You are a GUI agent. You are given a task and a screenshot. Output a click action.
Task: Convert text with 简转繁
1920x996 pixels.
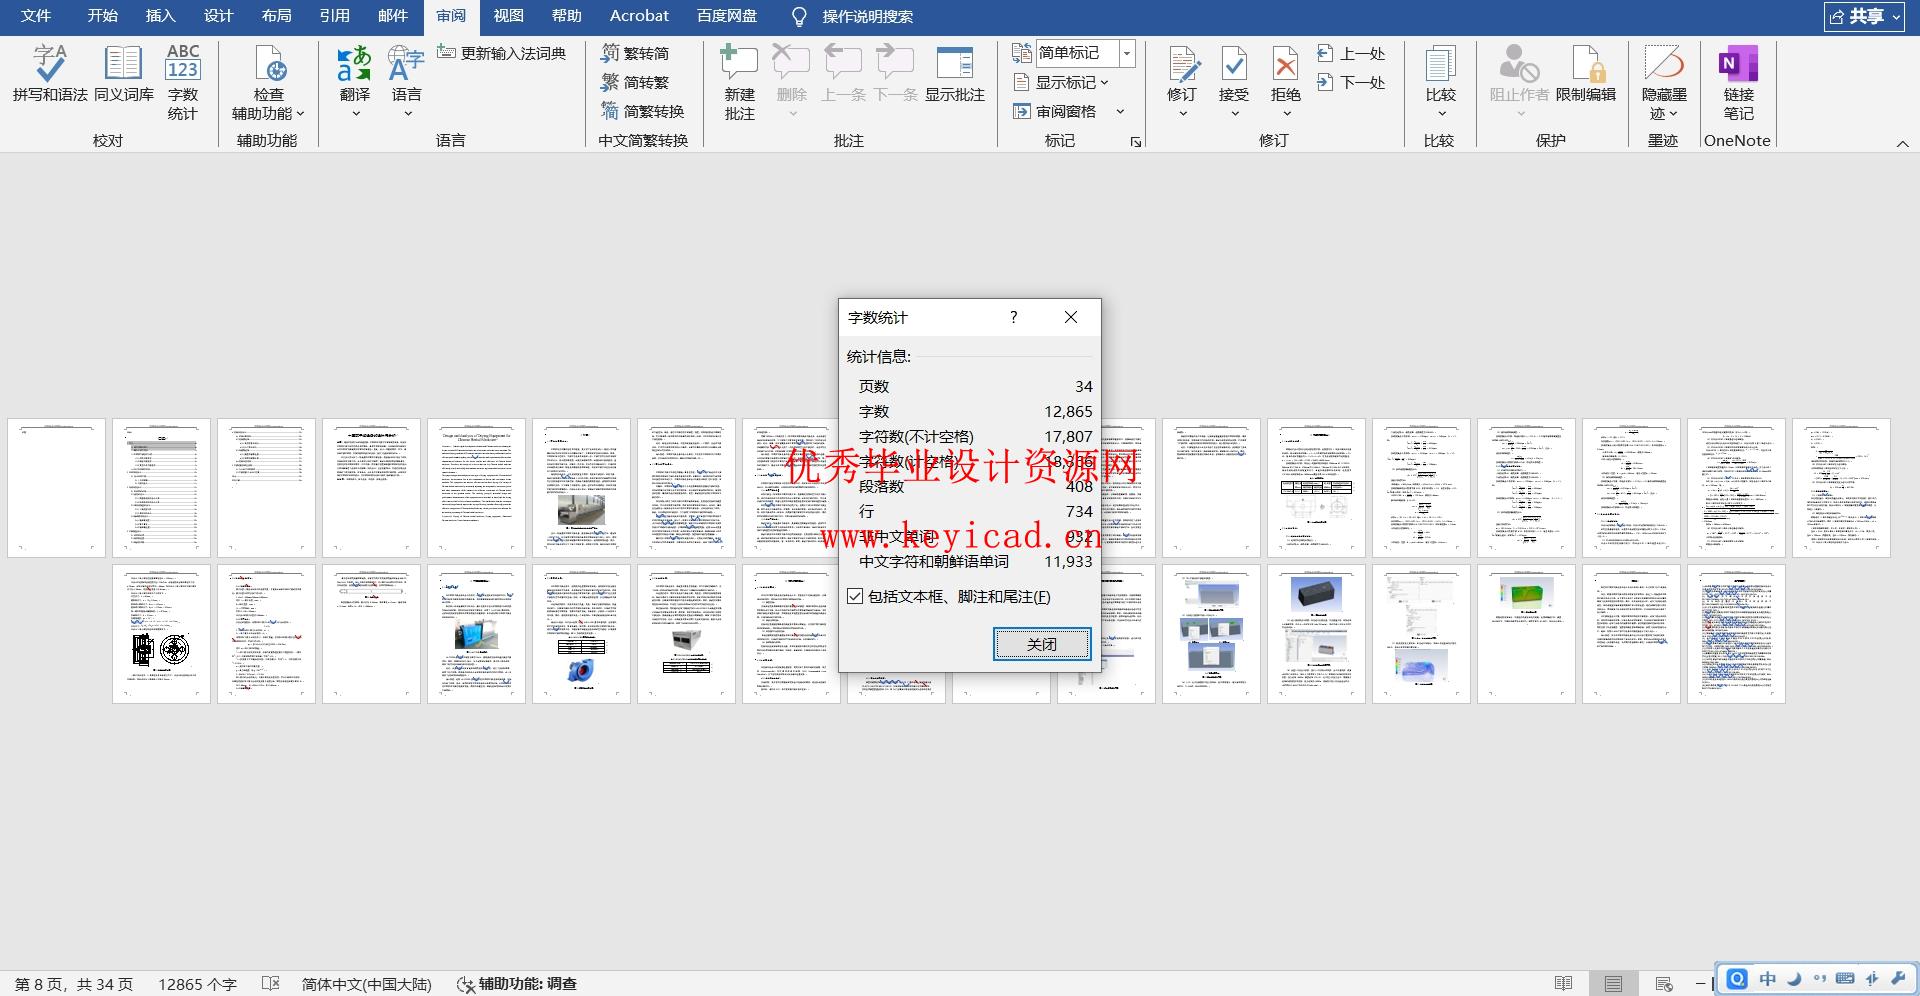(x=636, y=82)
